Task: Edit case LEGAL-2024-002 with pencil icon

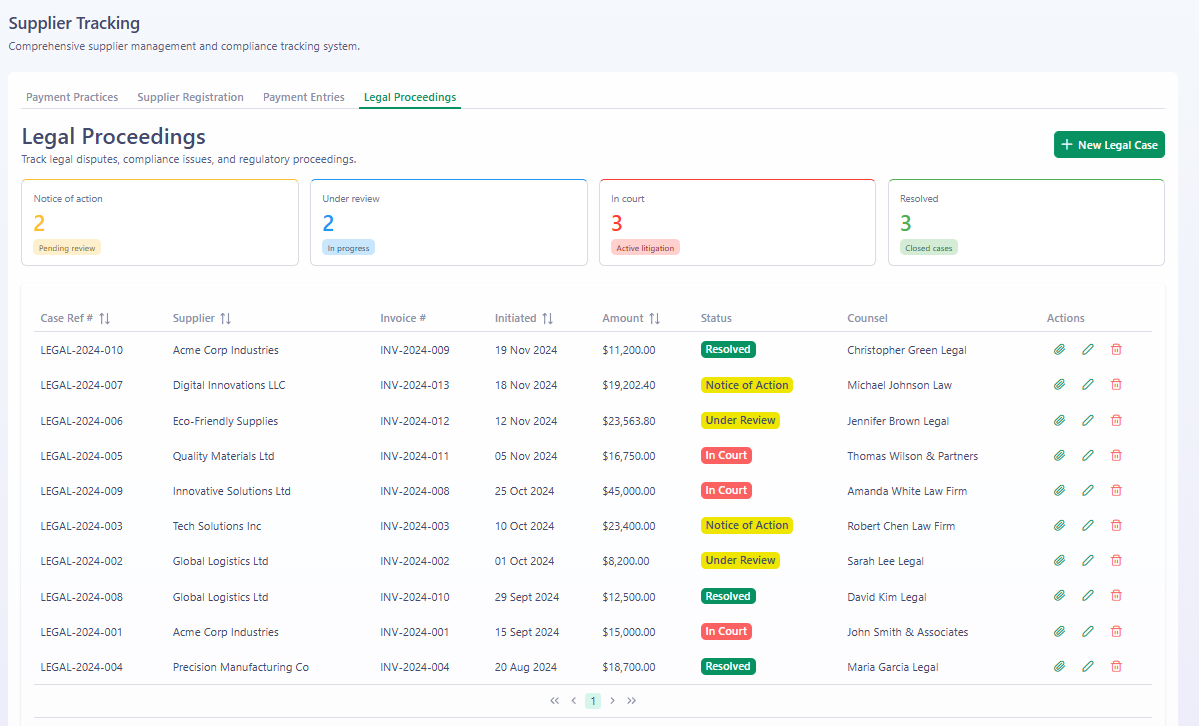Action: pos(1087,561)
